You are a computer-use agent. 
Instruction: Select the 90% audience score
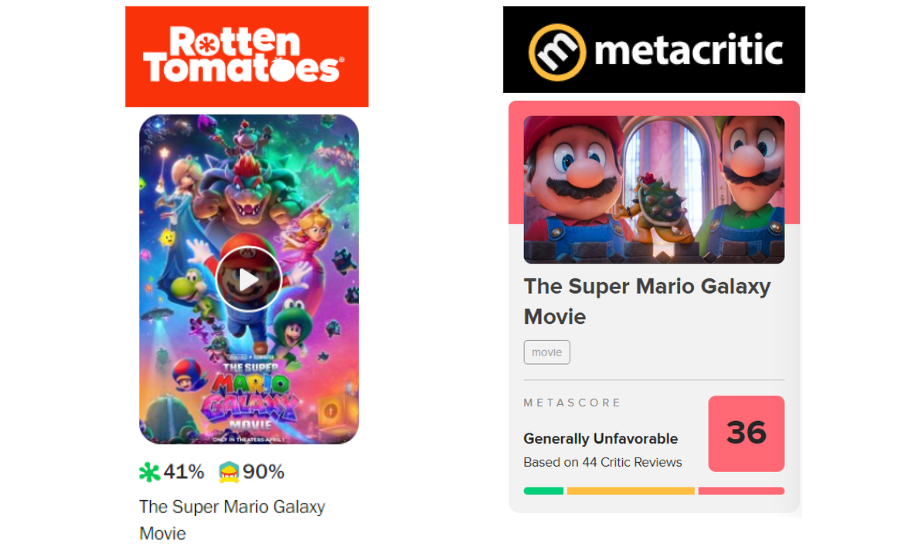264,472
